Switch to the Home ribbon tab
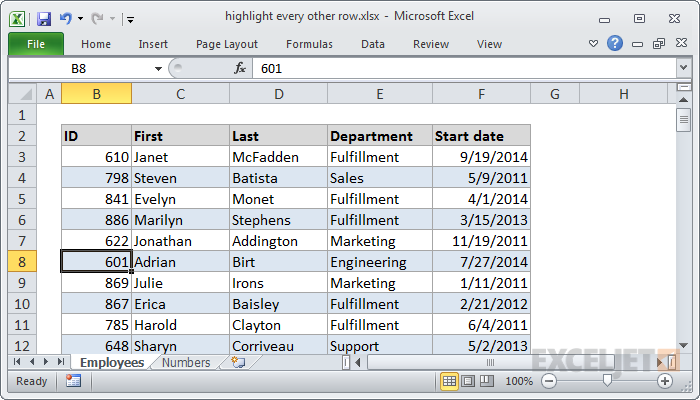 click(x=96, y=44)
